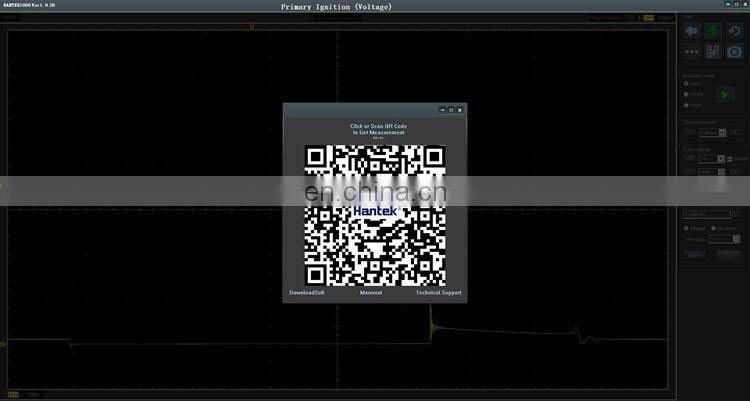This screenshot has width=750, height=401.
Task: Toggle the checkbox beside the voltage dropdown
Action: (x=730, y=158)
